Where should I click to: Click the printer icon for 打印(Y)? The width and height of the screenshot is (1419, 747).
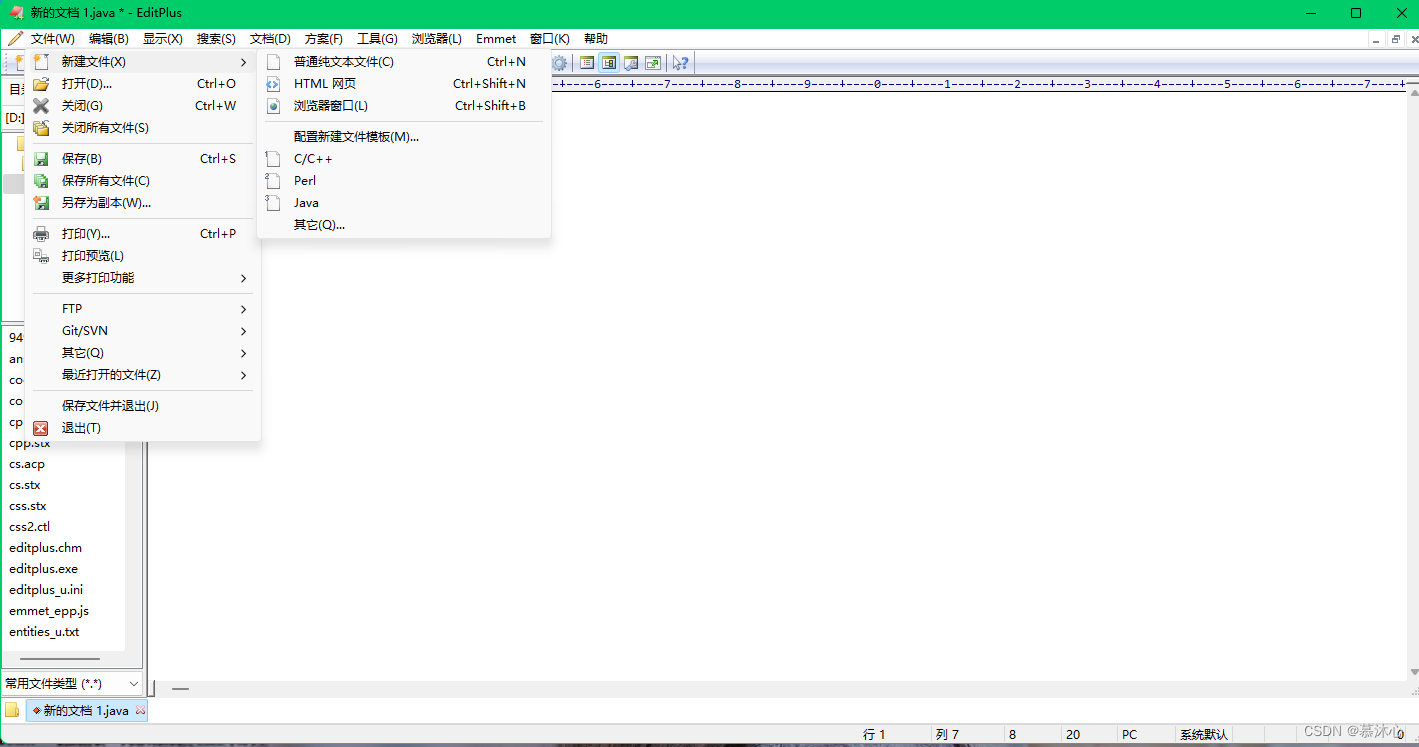41,234
